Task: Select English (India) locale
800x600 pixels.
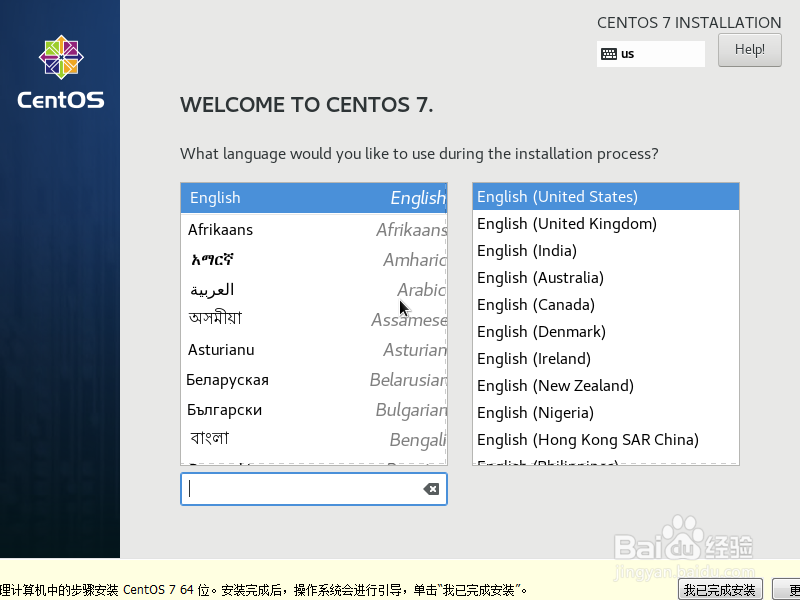Action: click(x=567, y=250)
